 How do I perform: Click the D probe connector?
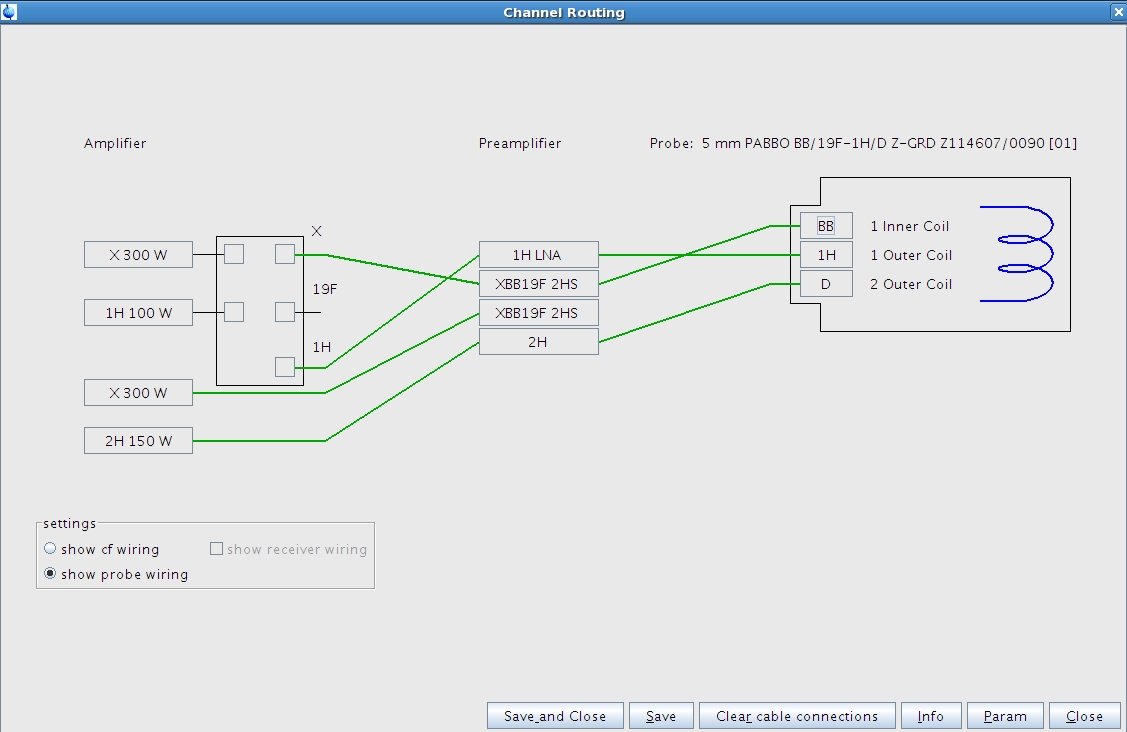click(826, 284)
